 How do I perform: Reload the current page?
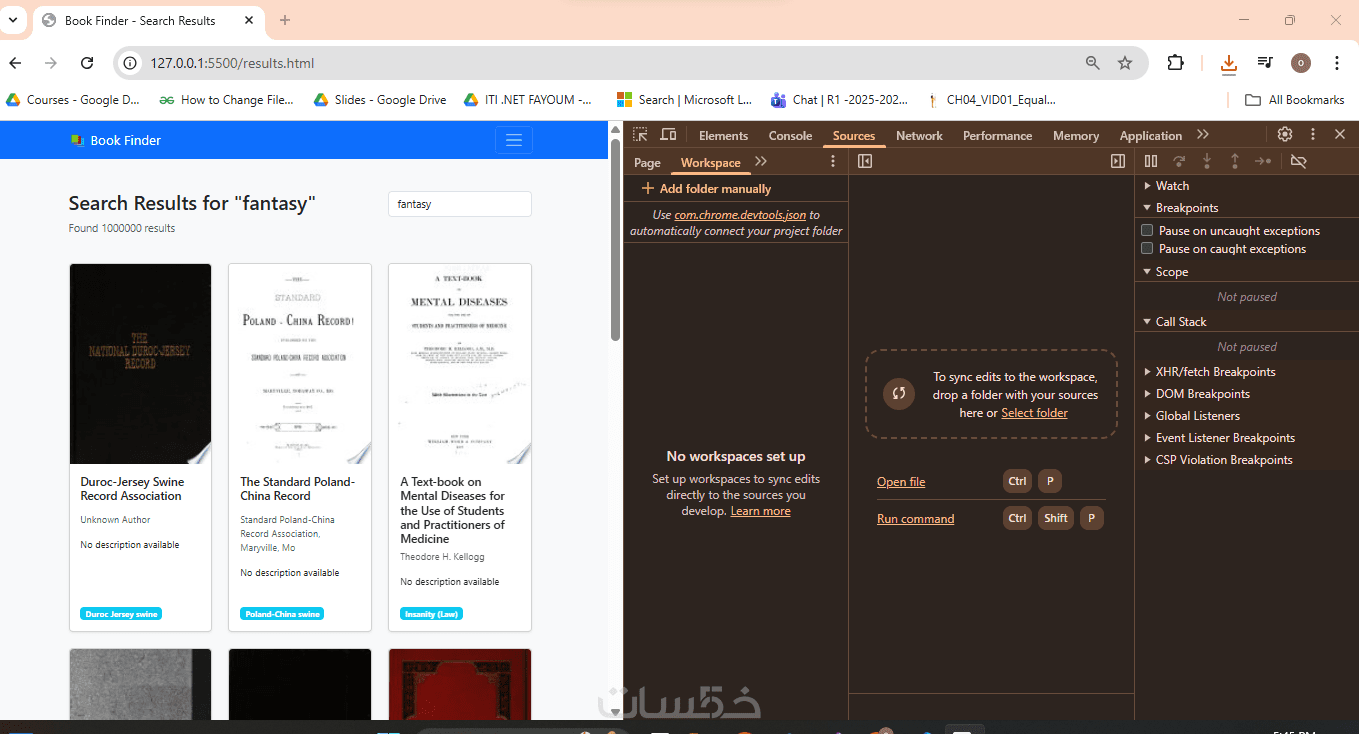87,63
